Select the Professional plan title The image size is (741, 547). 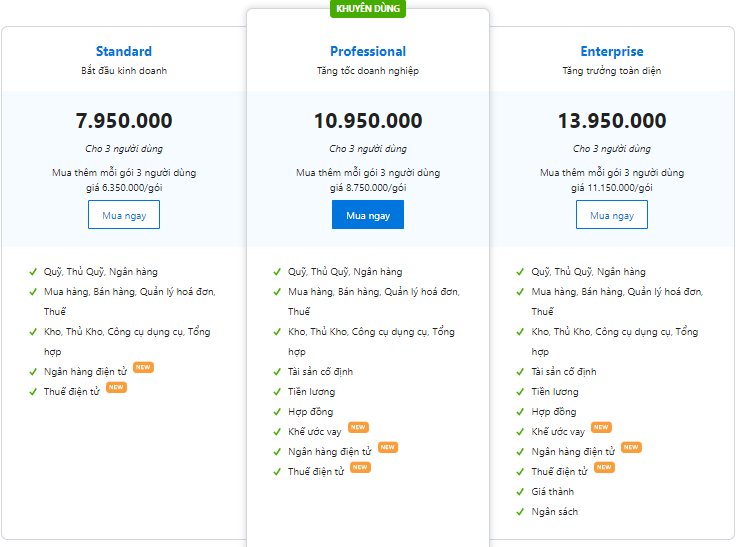368,51
